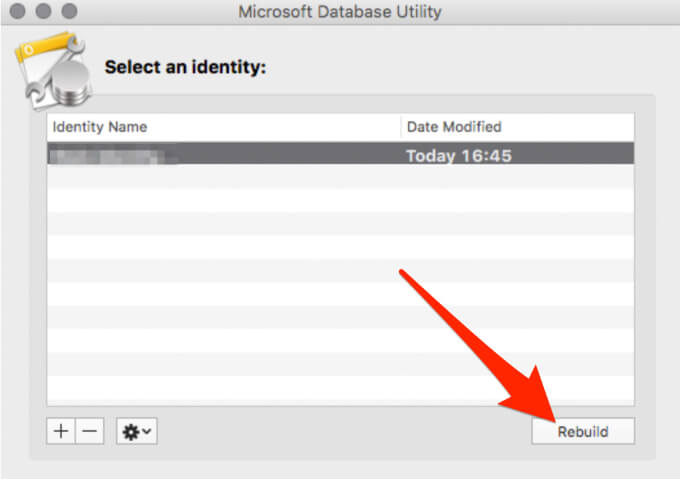Click the Rebuild button

click(x=582, y=431)
